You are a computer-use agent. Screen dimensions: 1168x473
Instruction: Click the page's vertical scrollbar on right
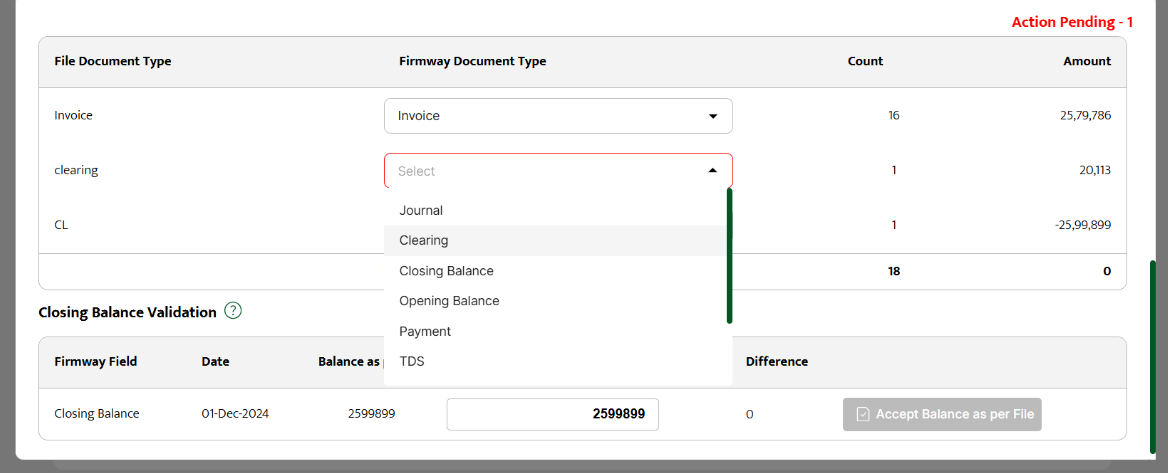[1153, 355]
